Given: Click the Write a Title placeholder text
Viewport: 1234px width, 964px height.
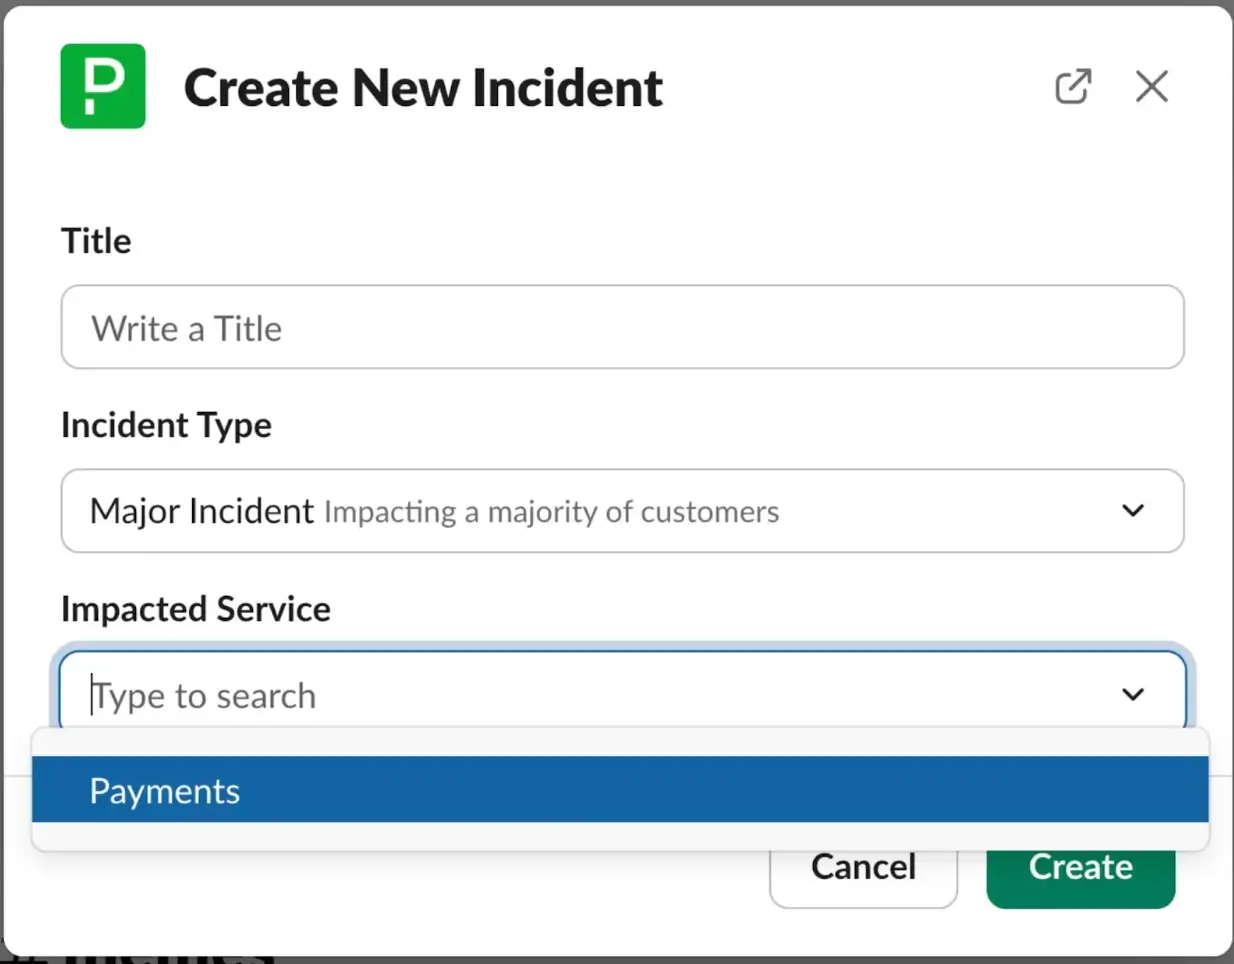Looking at the screenshot, I should (187, 329).
